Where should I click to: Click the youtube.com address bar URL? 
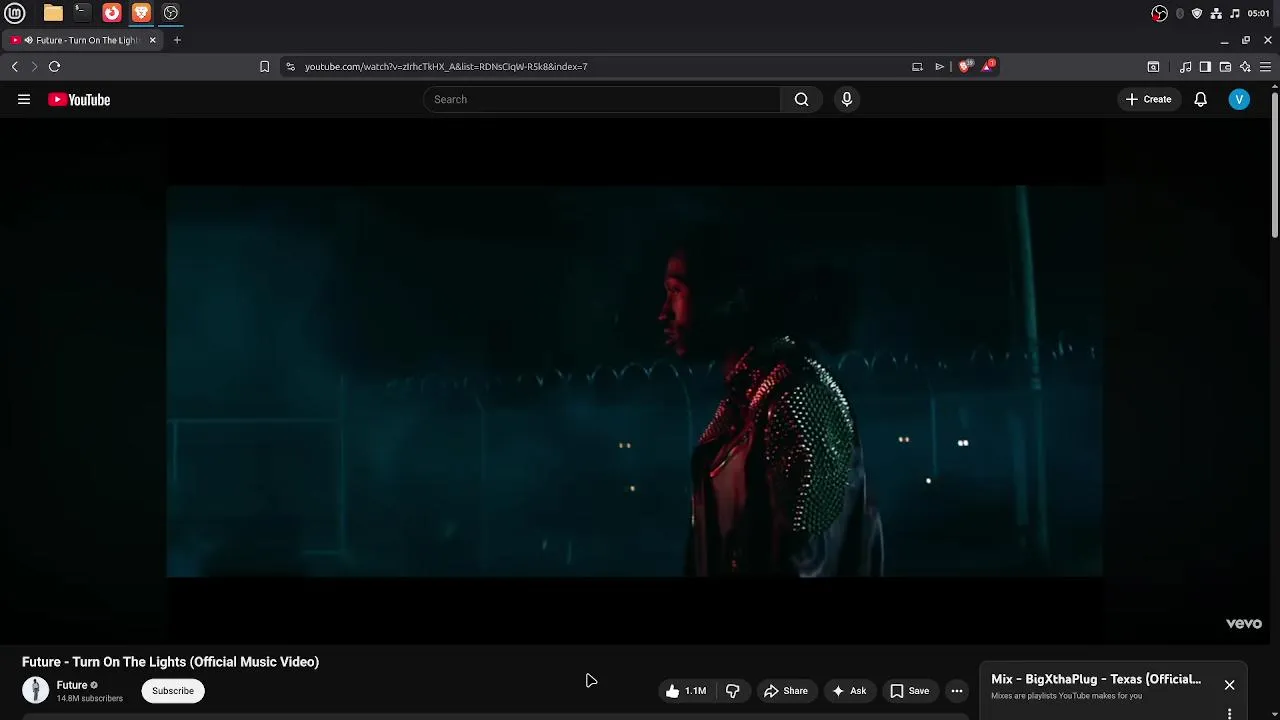[446, 66]
